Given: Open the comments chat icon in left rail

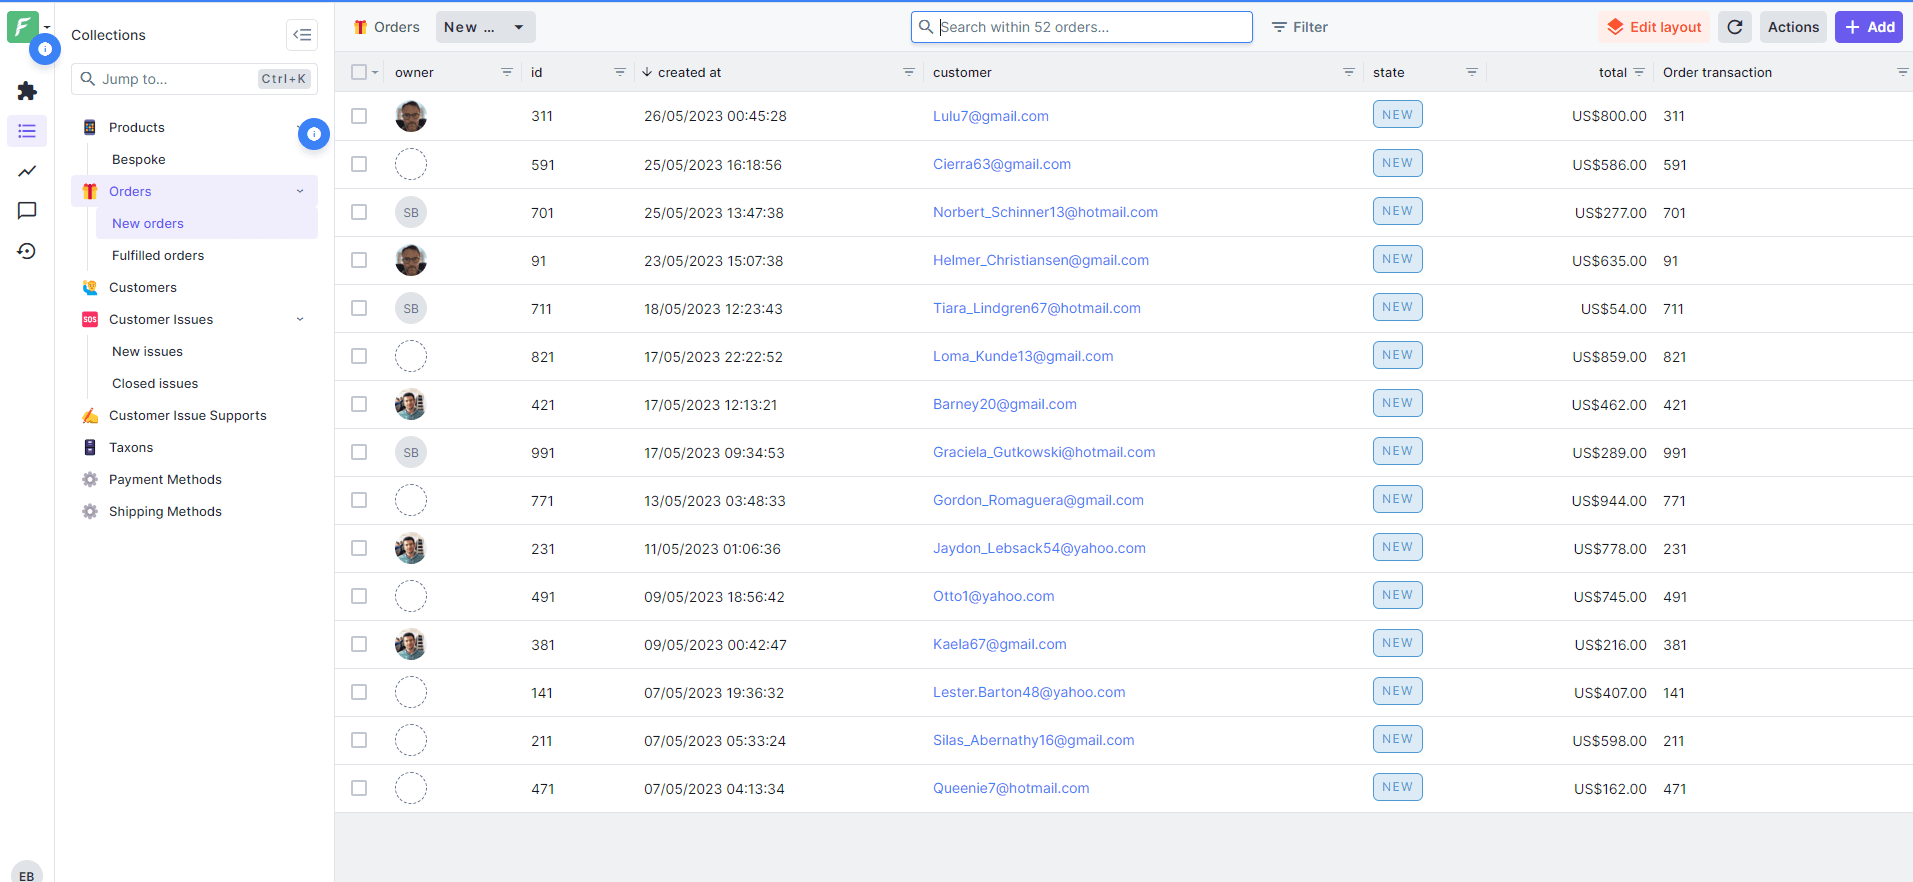Looking at the screenshot, I should pyautogui.click(x=27, y=211).
